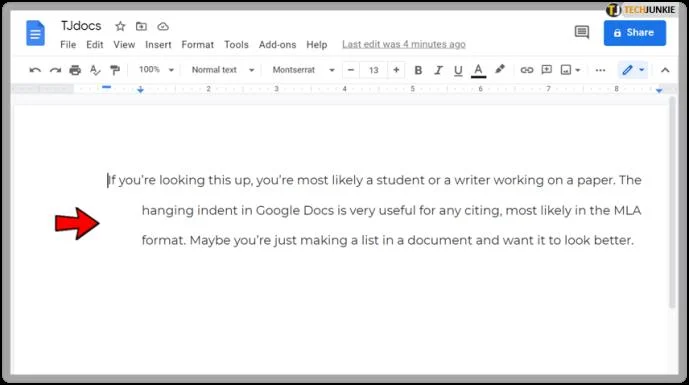Open the View menu
The width and height of the screenshot is (689, 385).
coord(124,45)
